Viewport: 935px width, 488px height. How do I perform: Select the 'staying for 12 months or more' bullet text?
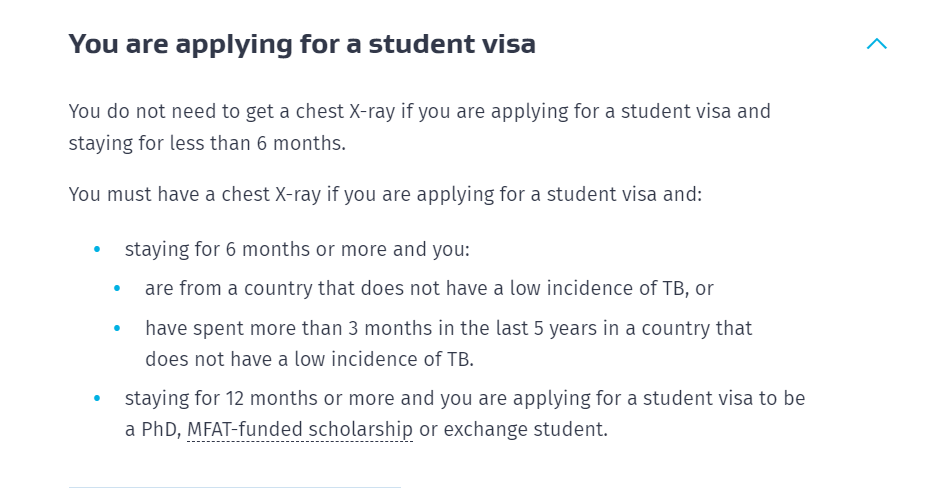tap(465, 399)
